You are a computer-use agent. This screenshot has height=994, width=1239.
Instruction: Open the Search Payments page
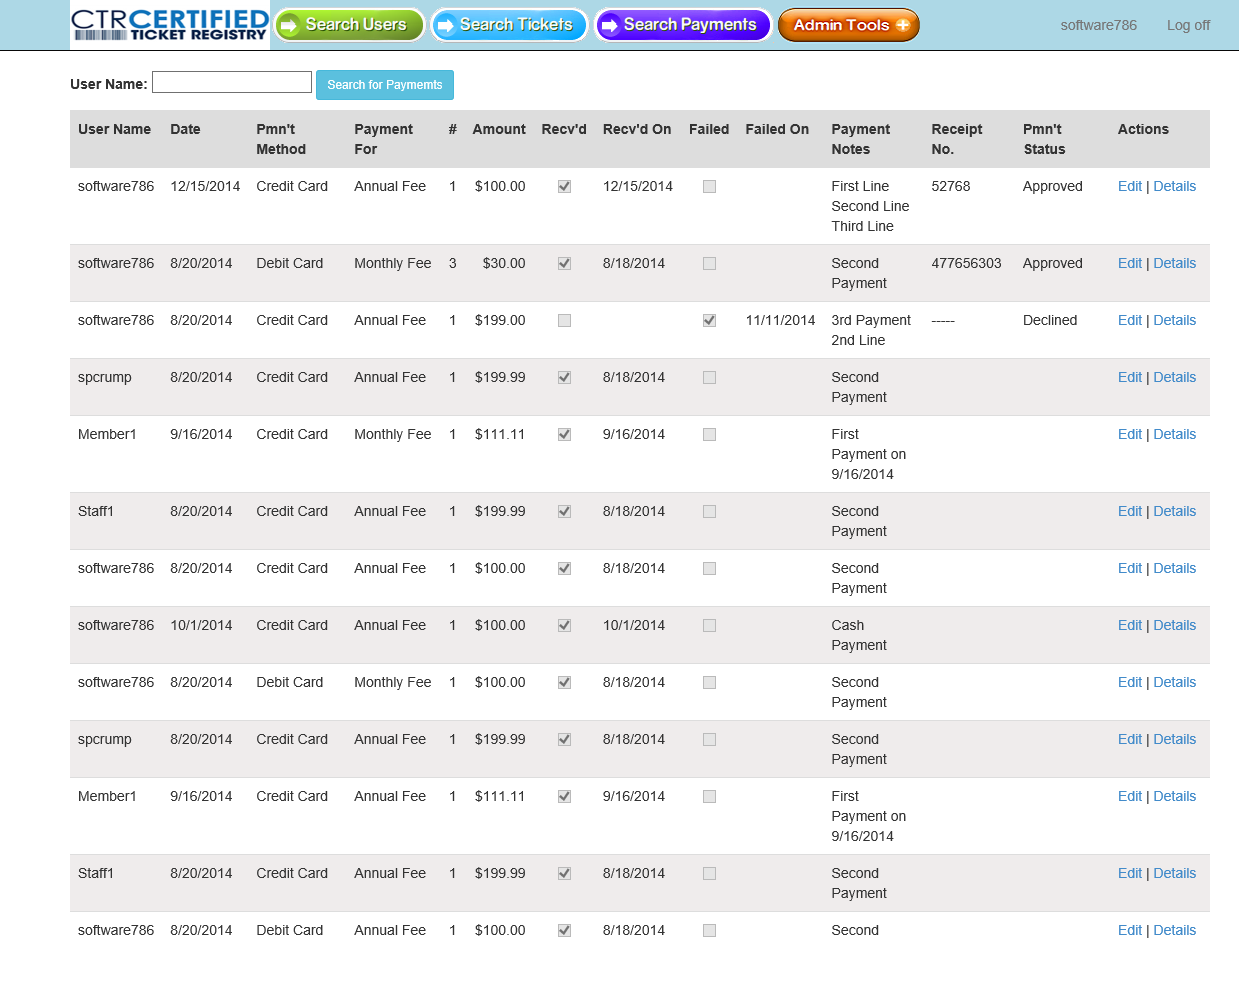[683, 25]
